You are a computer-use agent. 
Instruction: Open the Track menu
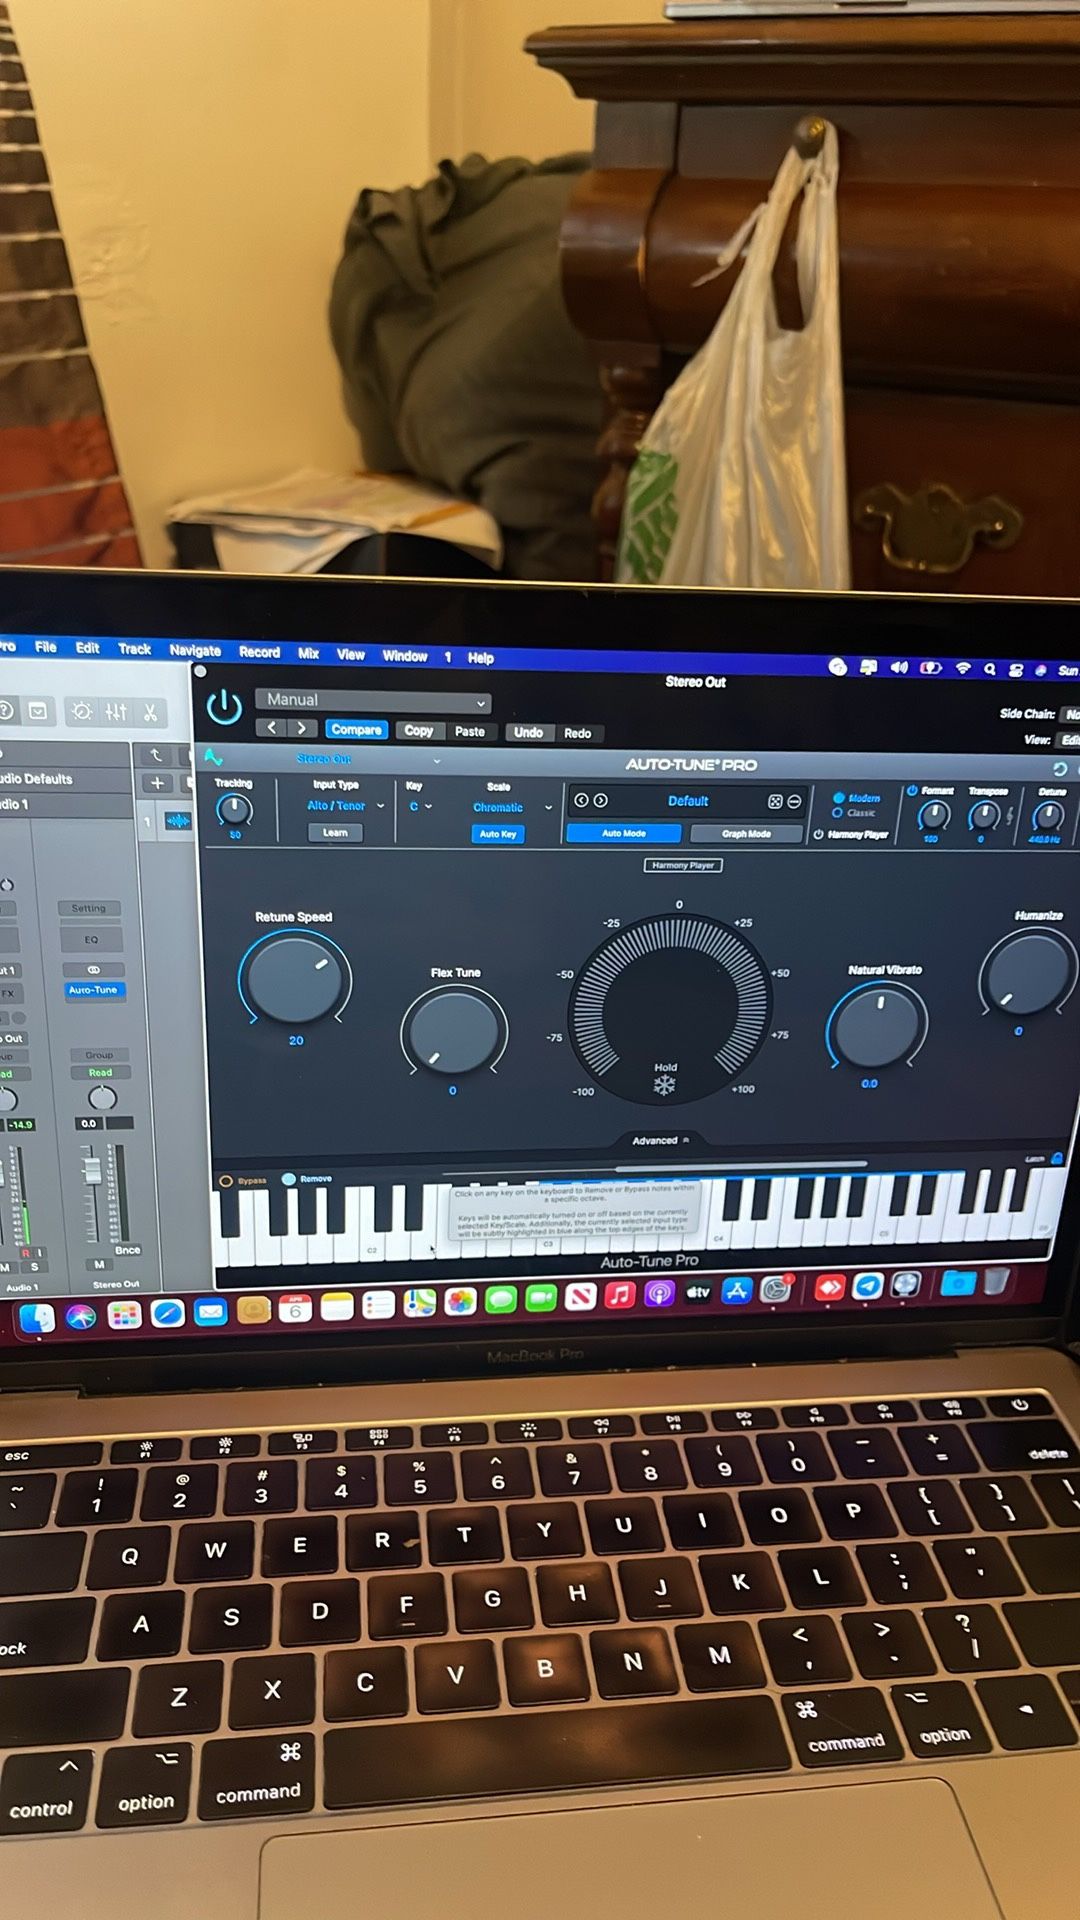point(134,649)
